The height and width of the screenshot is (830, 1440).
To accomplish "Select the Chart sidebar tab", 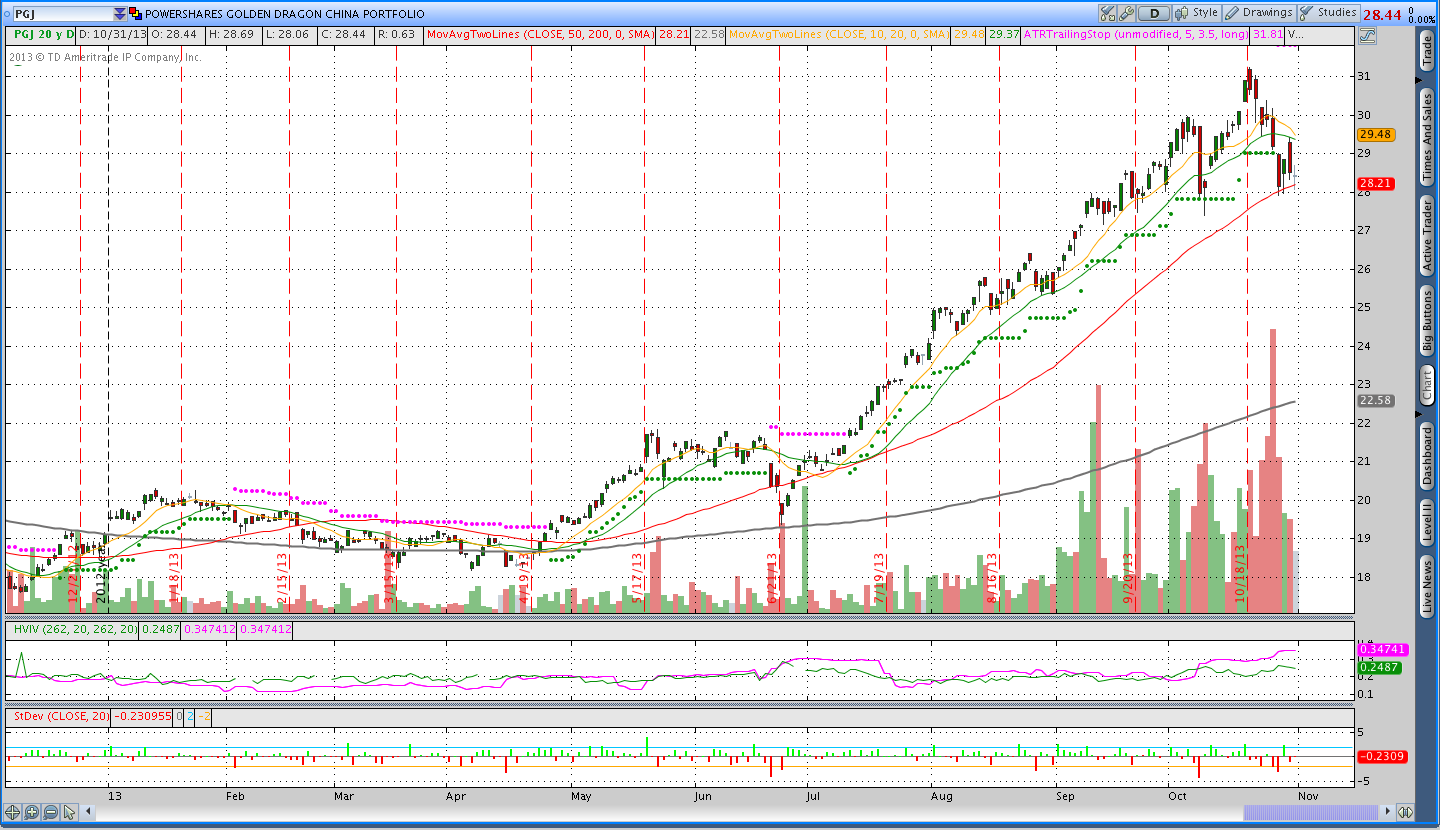I will click(x=1427, y=386).
